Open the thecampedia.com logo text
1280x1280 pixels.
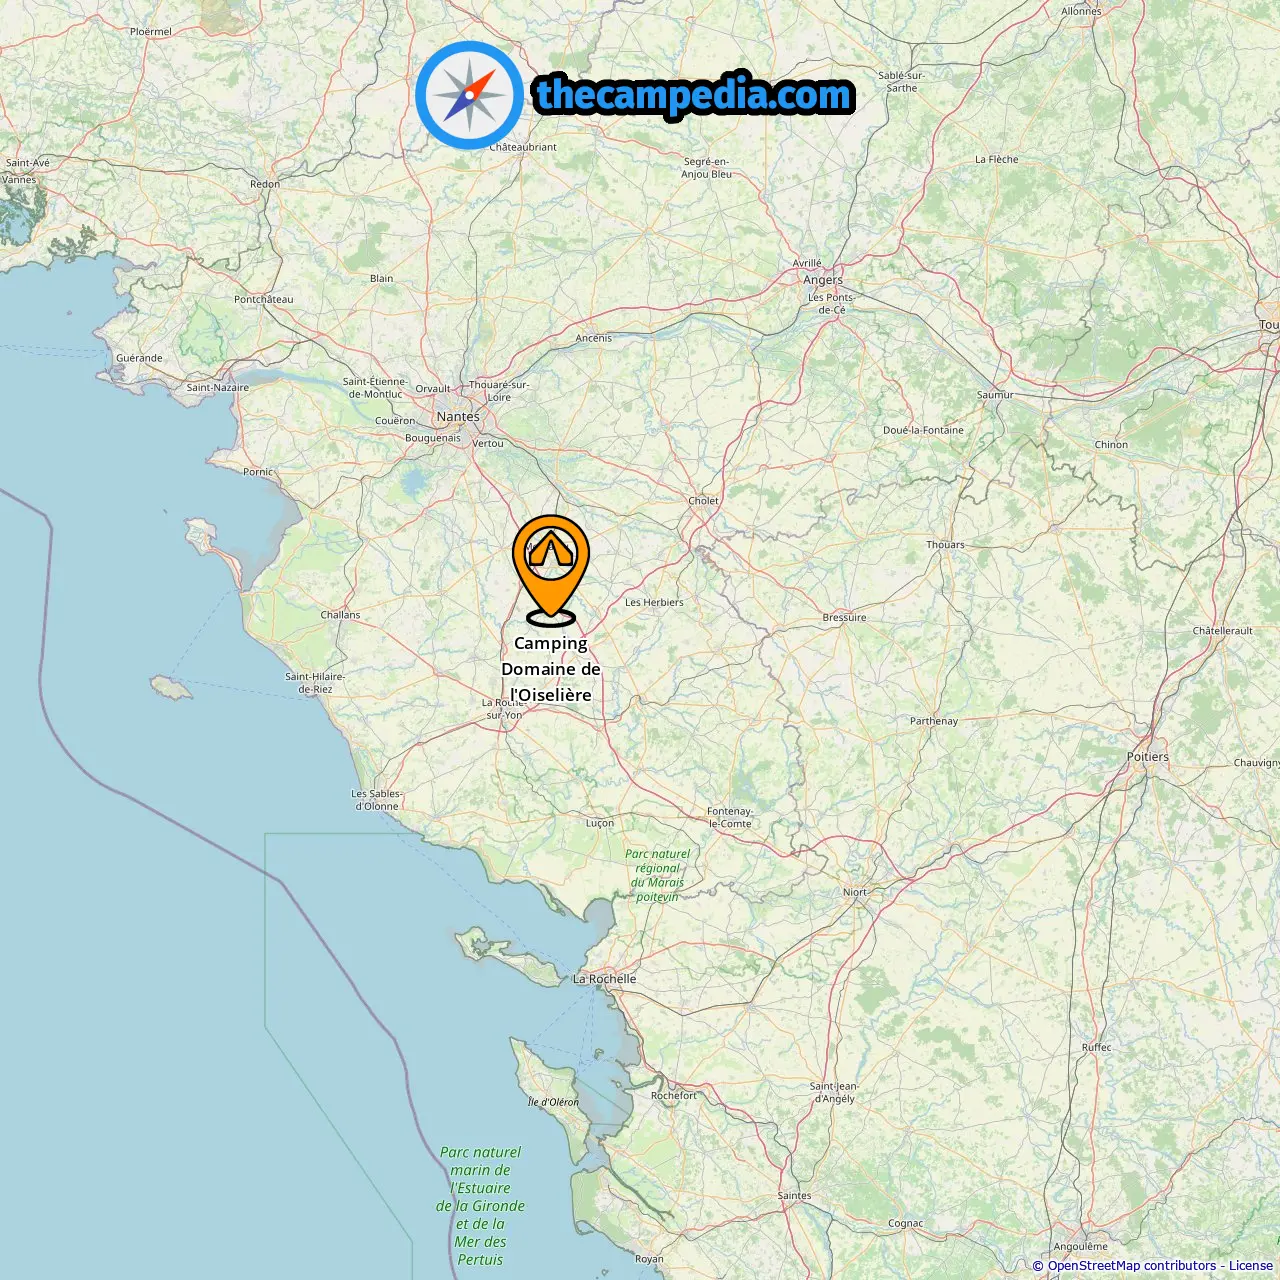coord(694,95)
